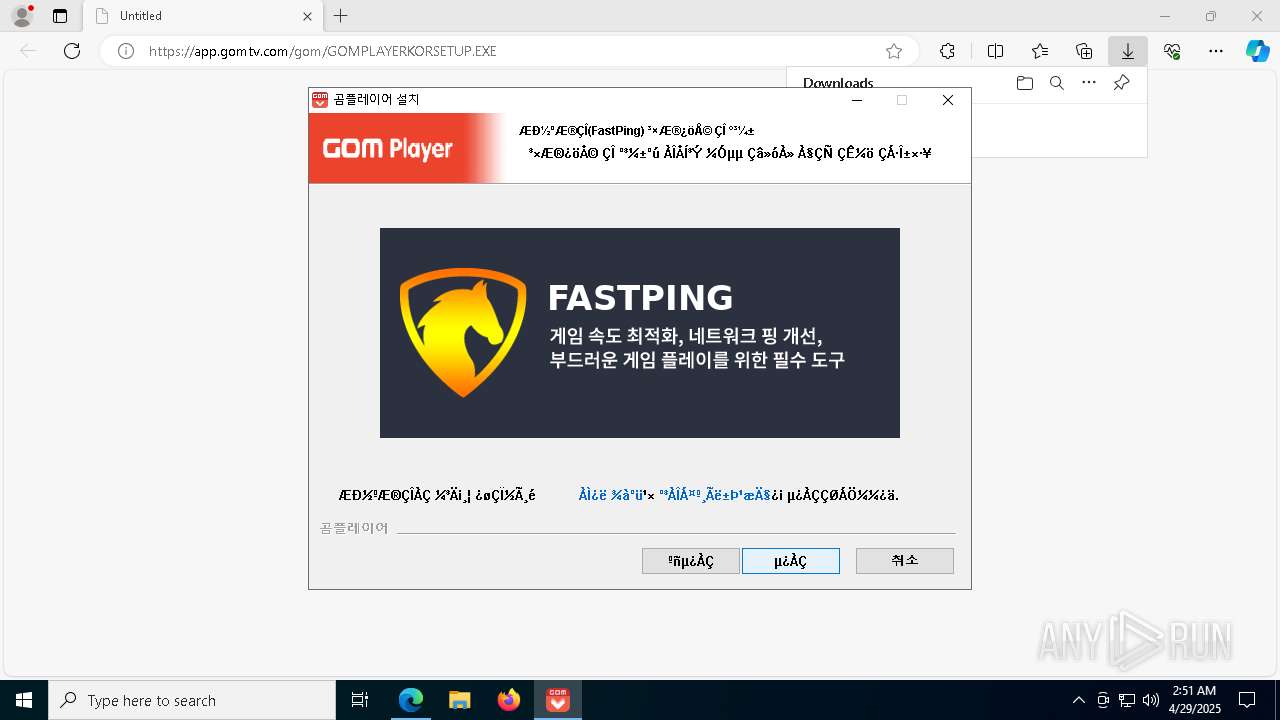Launch Firefox from taskbar
1280x720 pixels.
coord(509,700)
